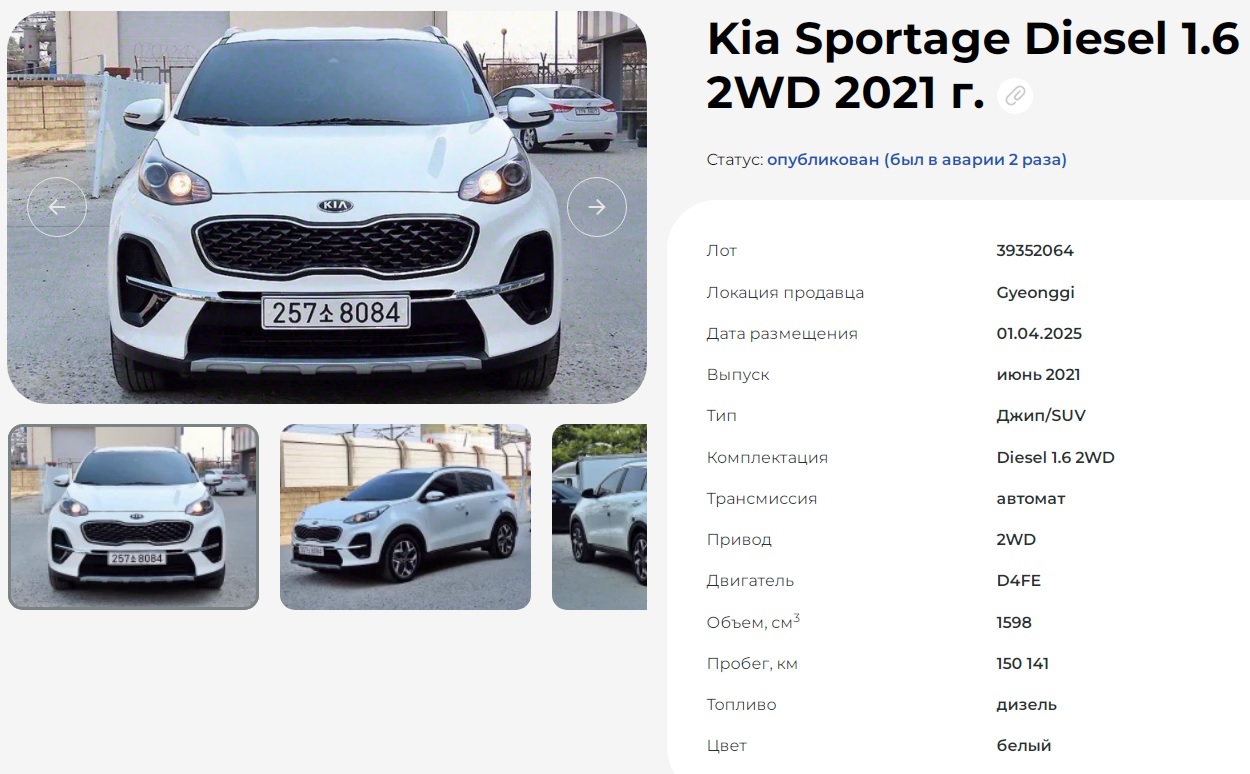Click the large main car photo

click(x=327, y=207)
